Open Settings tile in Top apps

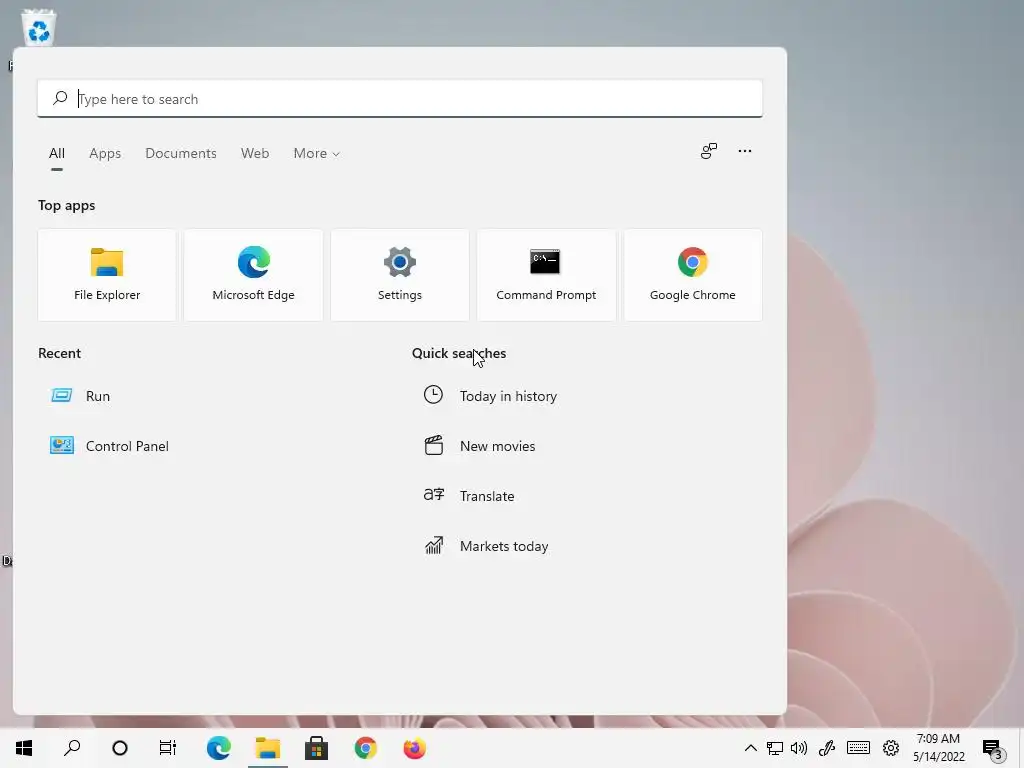tap(400, 275)
